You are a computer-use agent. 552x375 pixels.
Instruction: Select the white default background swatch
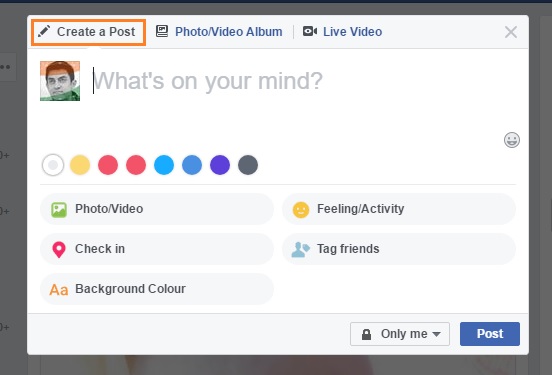[x=53, y=165]
